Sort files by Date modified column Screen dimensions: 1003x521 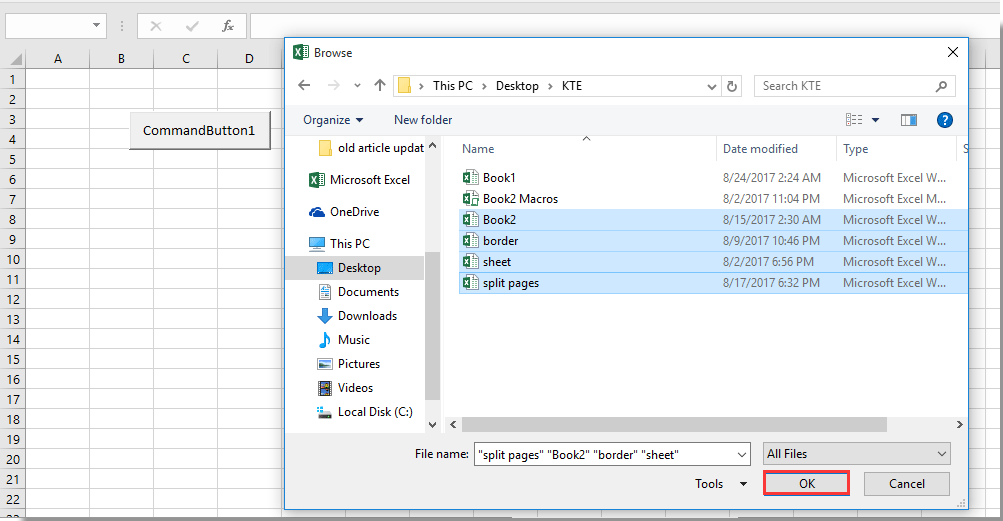click(x=760, y=149)
